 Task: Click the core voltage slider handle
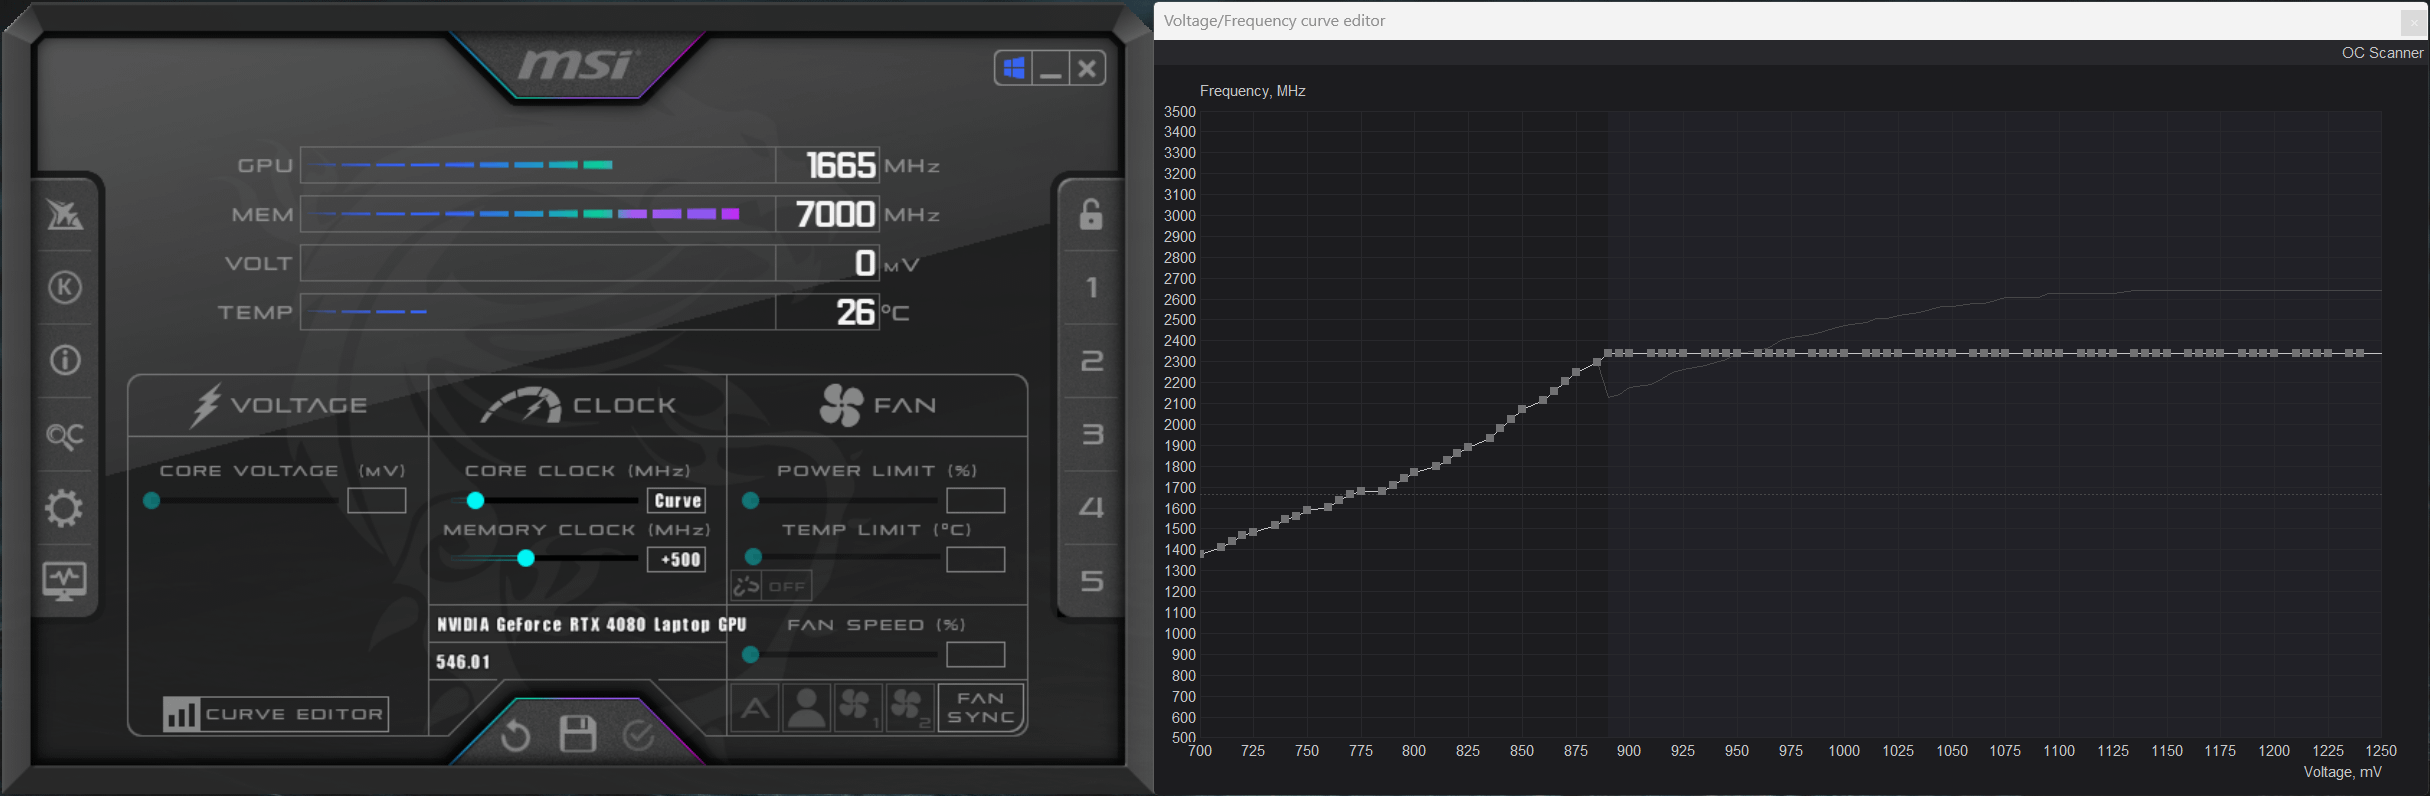click(x=152, y=500)
